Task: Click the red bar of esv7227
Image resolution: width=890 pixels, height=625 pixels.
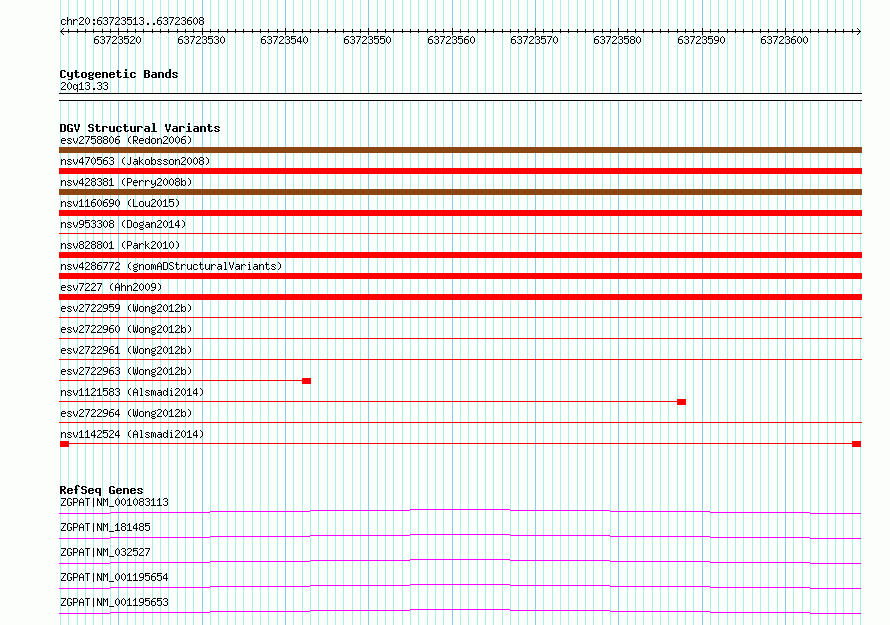Action: [x=460, y=297]
